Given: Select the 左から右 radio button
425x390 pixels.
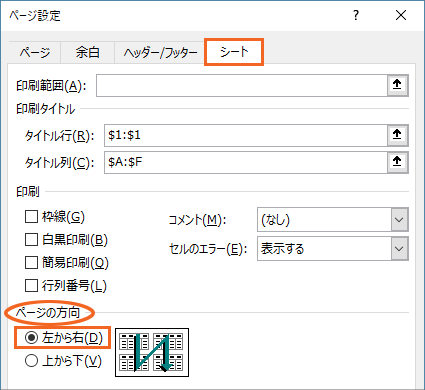Looking at the screenshot, I should pyautogui.click(x=31, y=338).
